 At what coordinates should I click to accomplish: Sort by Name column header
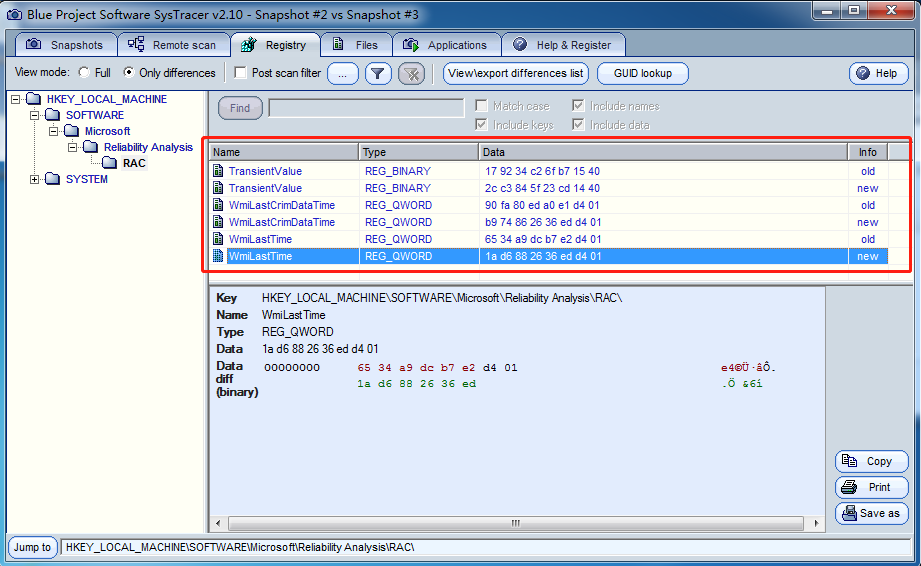click(x=284, y=152)
